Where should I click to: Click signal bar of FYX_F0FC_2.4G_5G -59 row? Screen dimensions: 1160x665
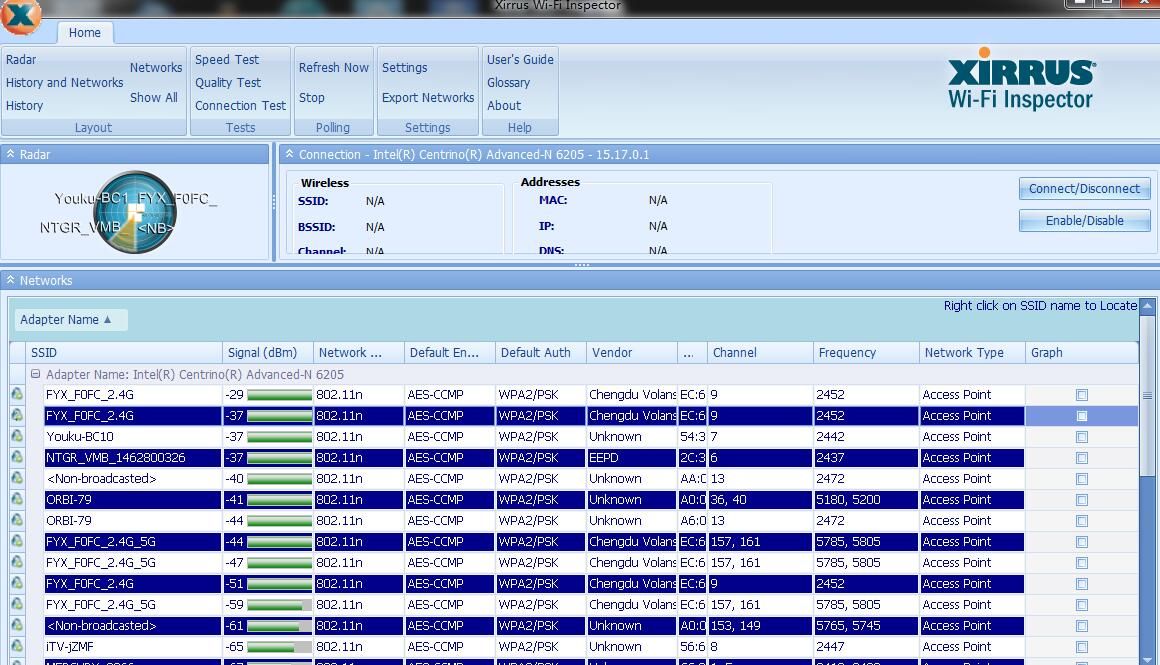(x=279, y=604)
